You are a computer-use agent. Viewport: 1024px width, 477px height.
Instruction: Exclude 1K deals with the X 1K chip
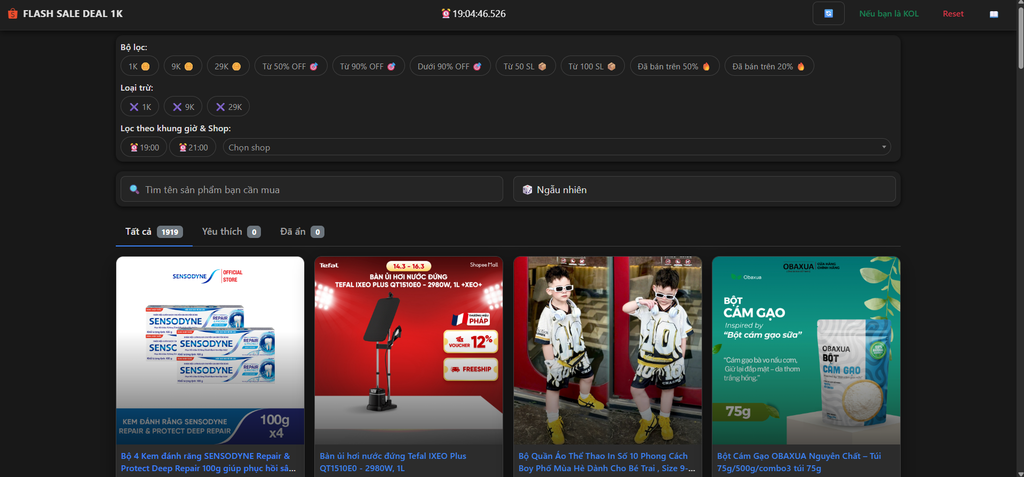[x=139, y=107]
